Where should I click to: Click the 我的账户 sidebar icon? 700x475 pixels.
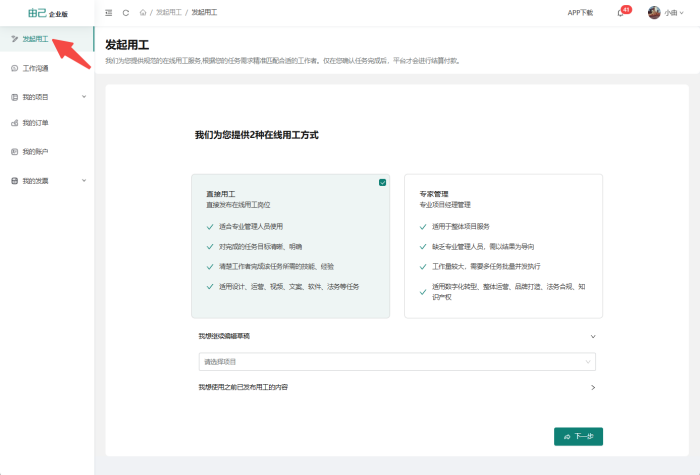point(14,152)
